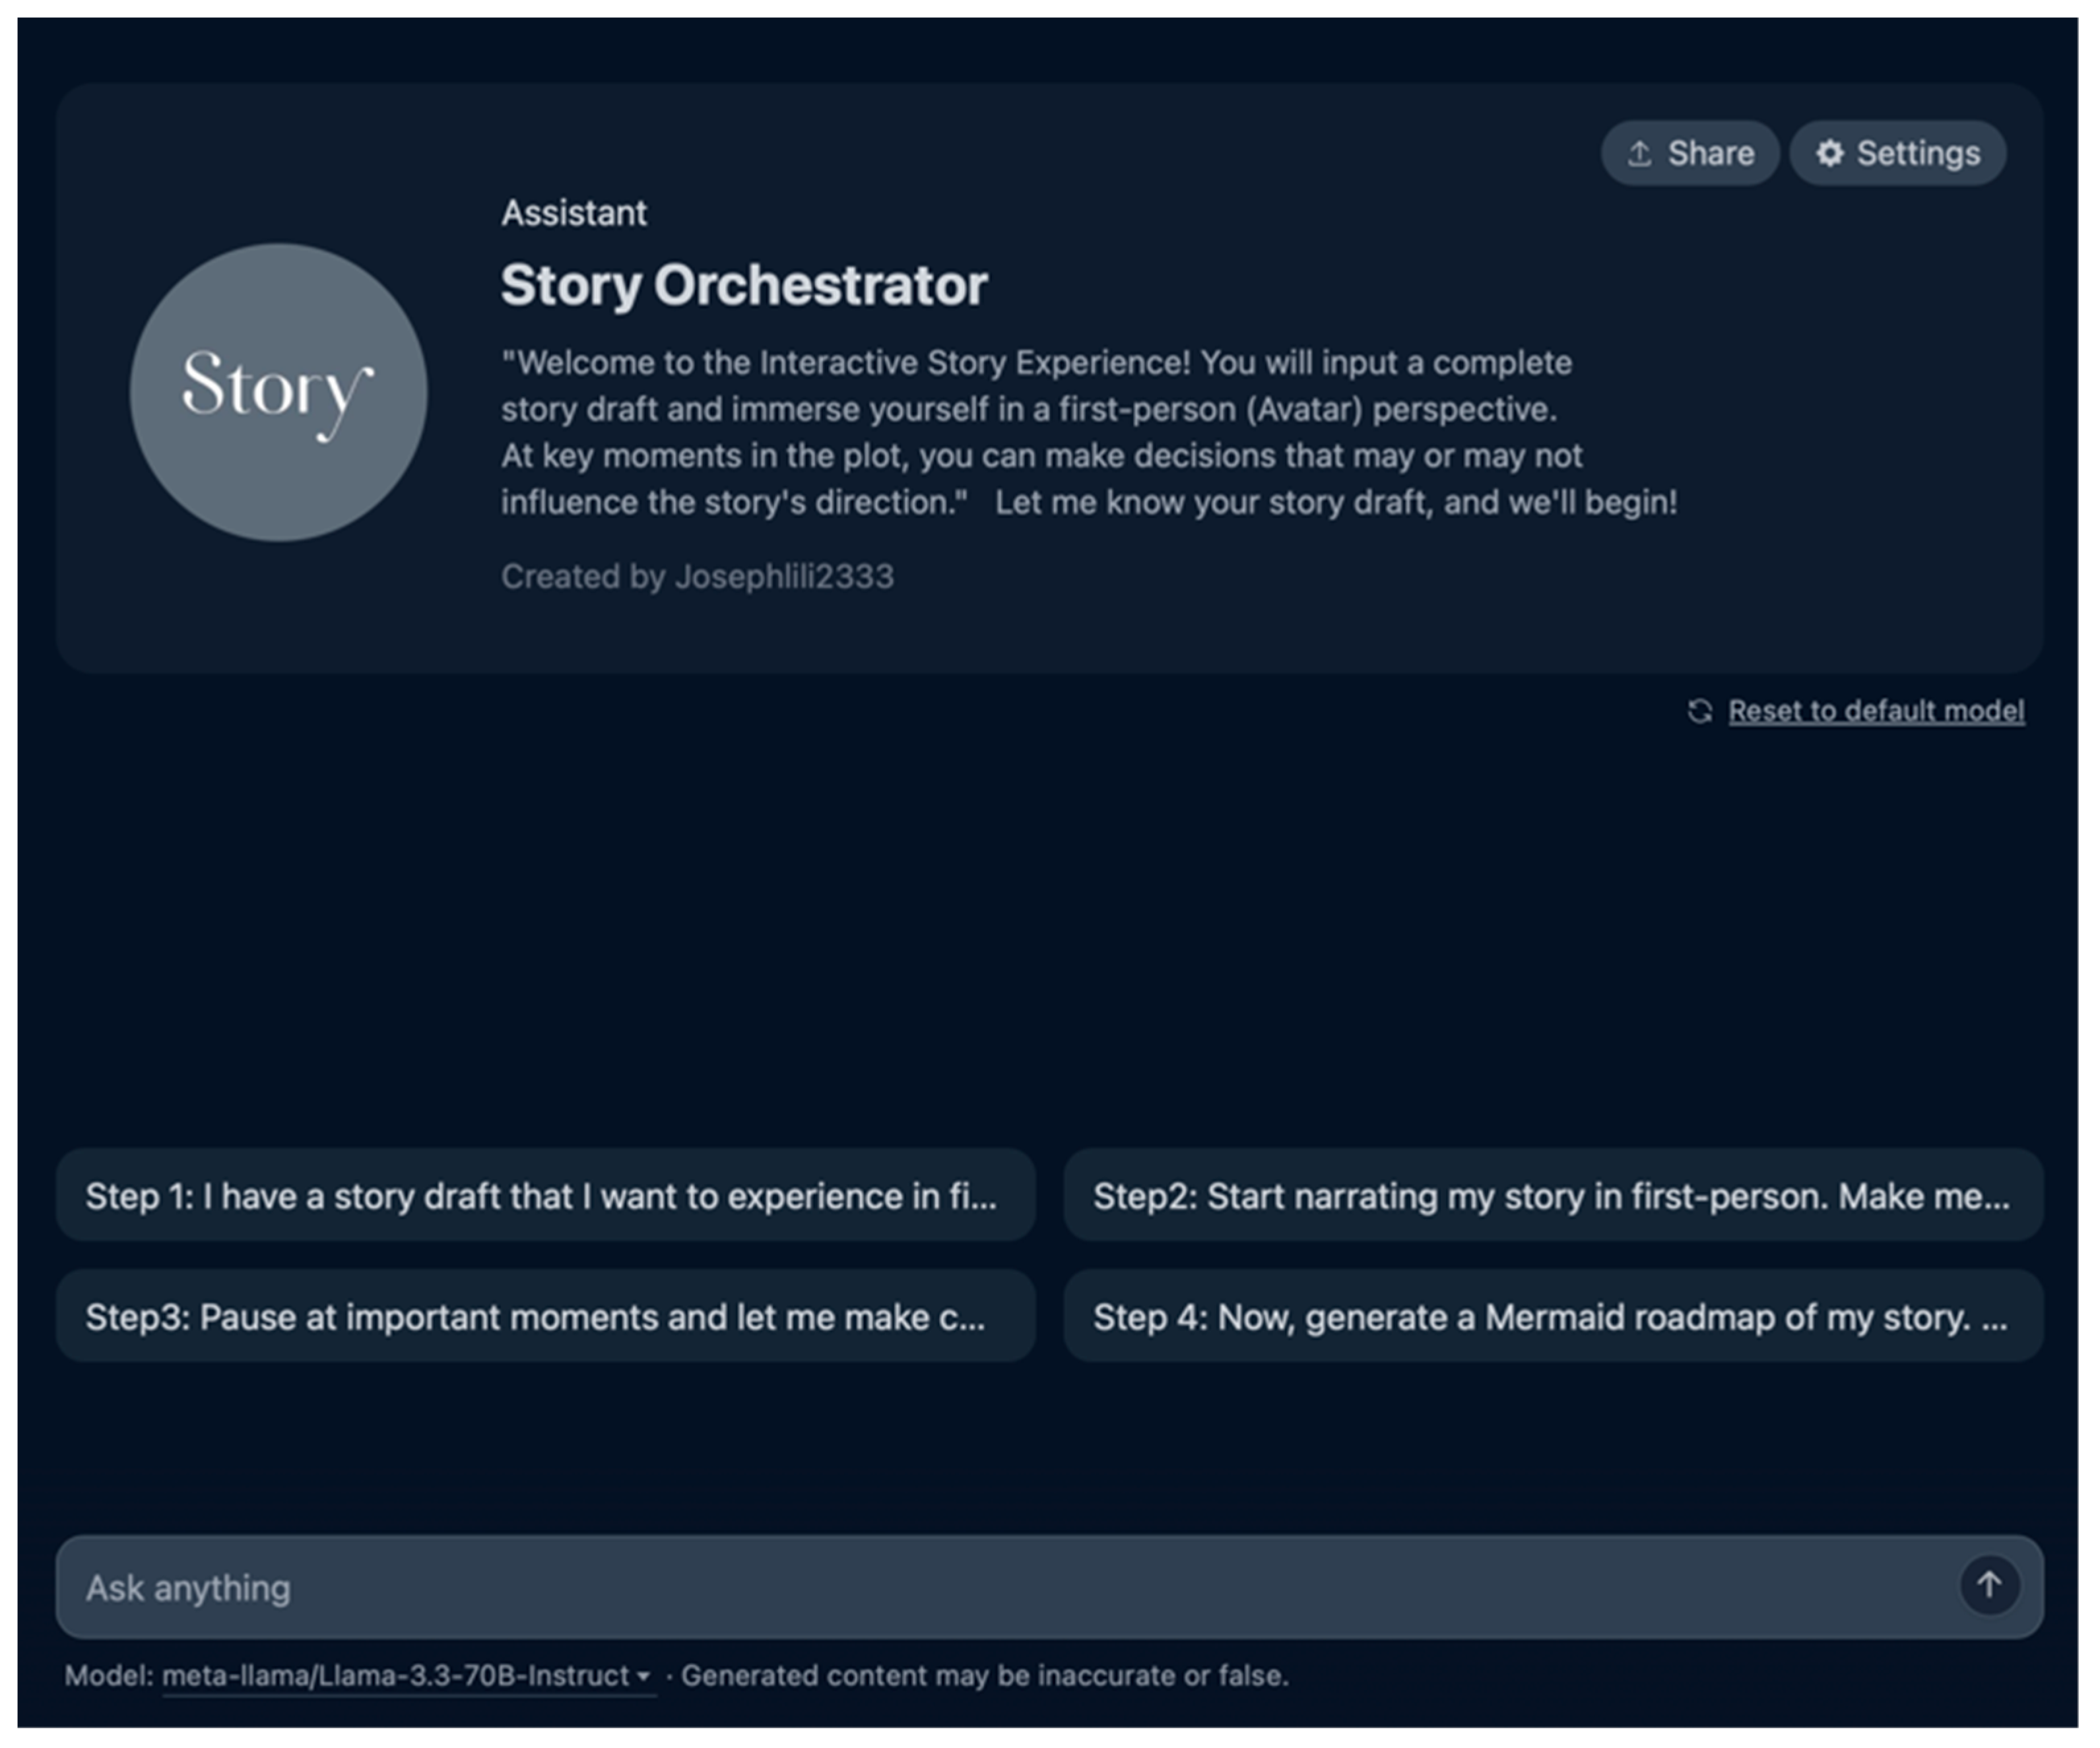Click the Share button label
This screenshot has width=2100, height=1748.
coord(1710,153)
